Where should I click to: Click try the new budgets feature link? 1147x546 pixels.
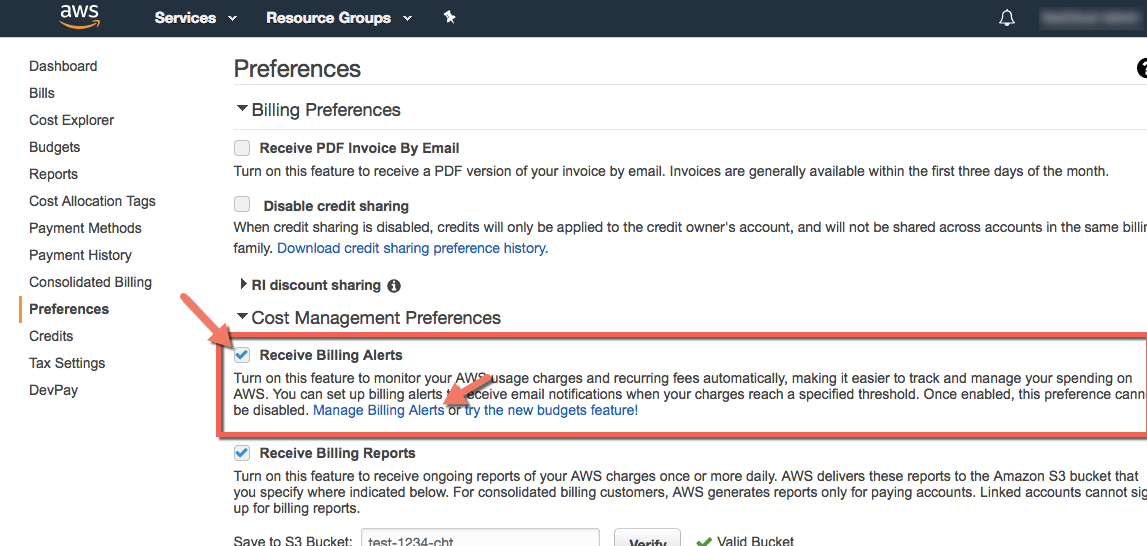(x=552, y=411)
